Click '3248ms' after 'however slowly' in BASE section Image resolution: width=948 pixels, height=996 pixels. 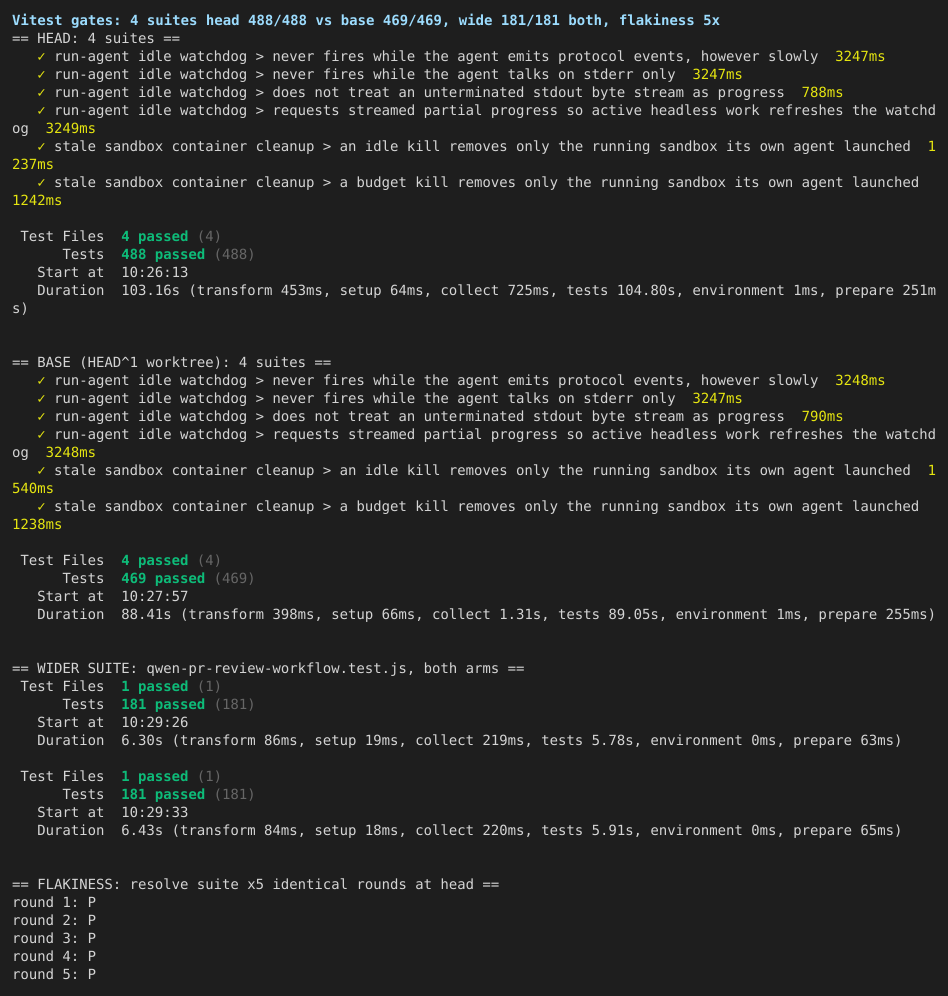(x=860, y=380)
